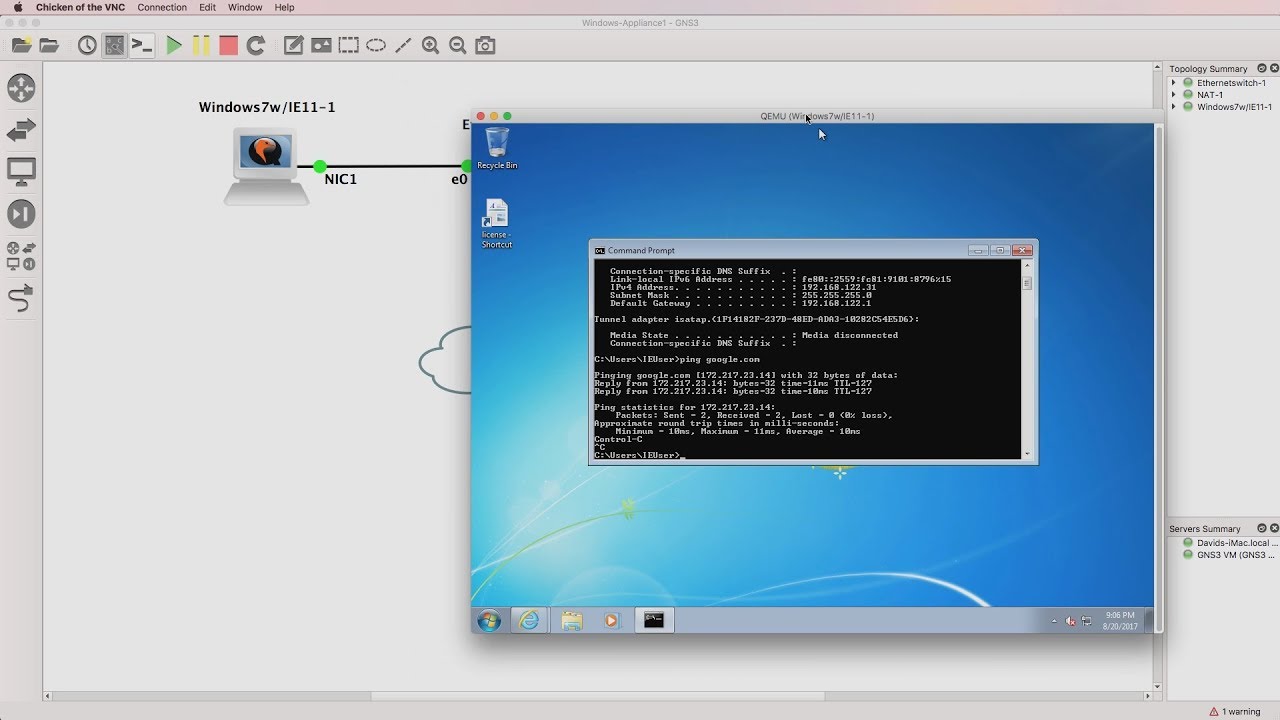Close the Servers Summary panel
The width and height of the screenshot is (1280, 720).
coord(1274,527)
